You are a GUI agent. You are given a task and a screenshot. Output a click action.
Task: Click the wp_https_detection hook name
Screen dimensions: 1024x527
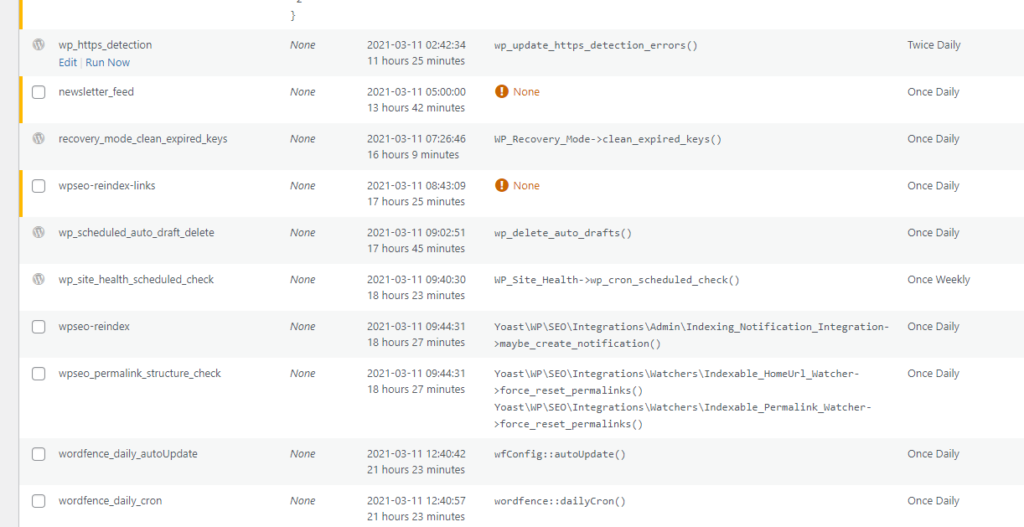pyautogui.click(x=105, y=45)
